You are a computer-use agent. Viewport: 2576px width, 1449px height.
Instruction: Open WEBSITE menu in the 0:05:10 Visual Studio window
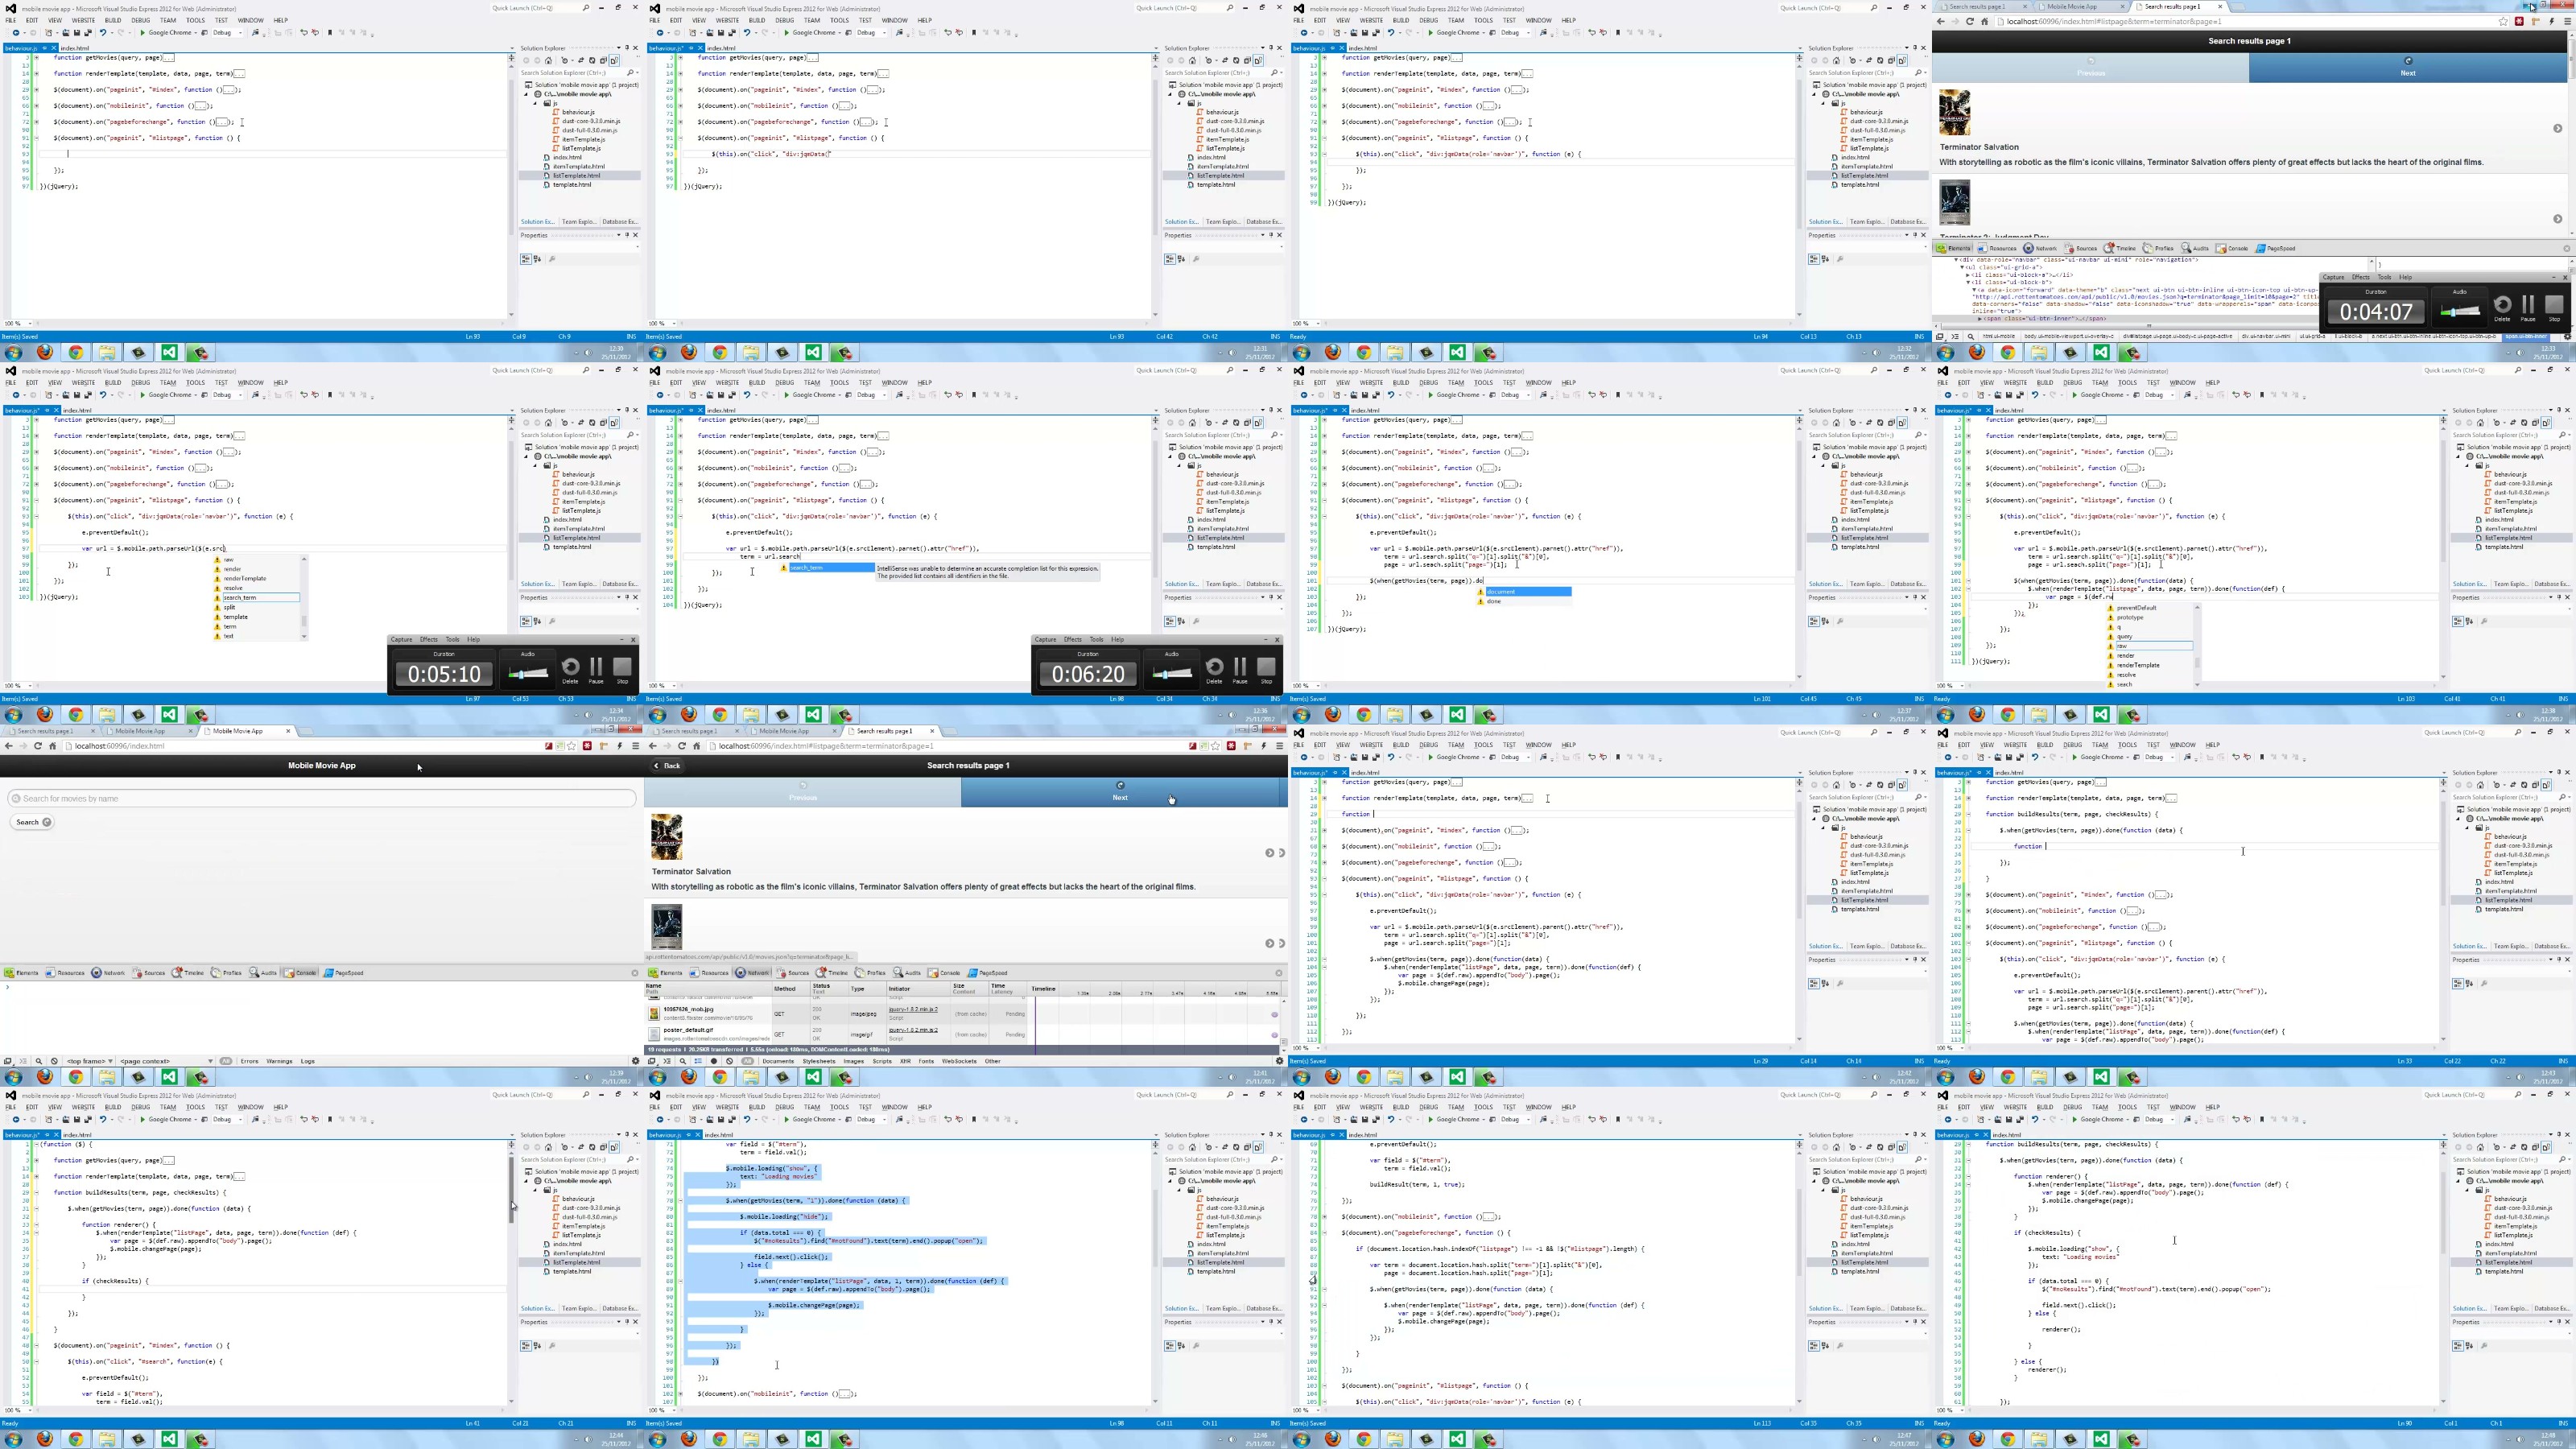click(x=83, y=382)
